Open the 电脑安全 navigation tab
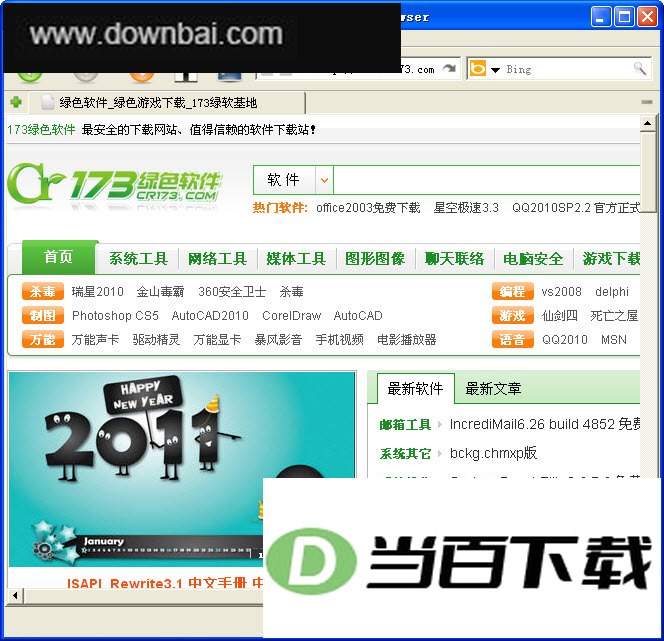This screenshot has width=664, height=641. [x=533, y=259]
